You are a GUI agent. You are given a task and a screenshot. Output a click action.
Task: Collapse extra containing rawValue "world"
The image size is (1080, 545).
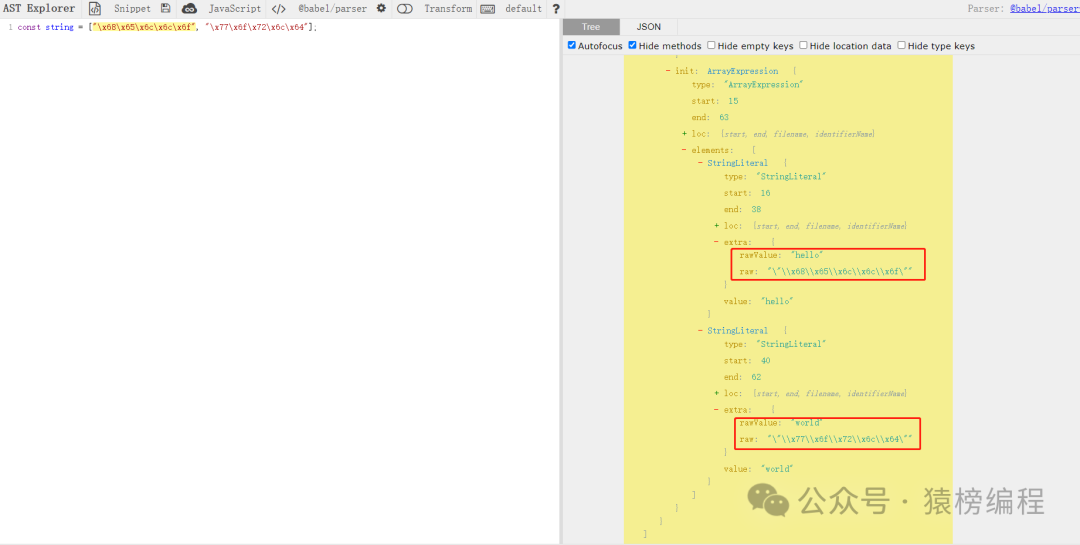716,410
